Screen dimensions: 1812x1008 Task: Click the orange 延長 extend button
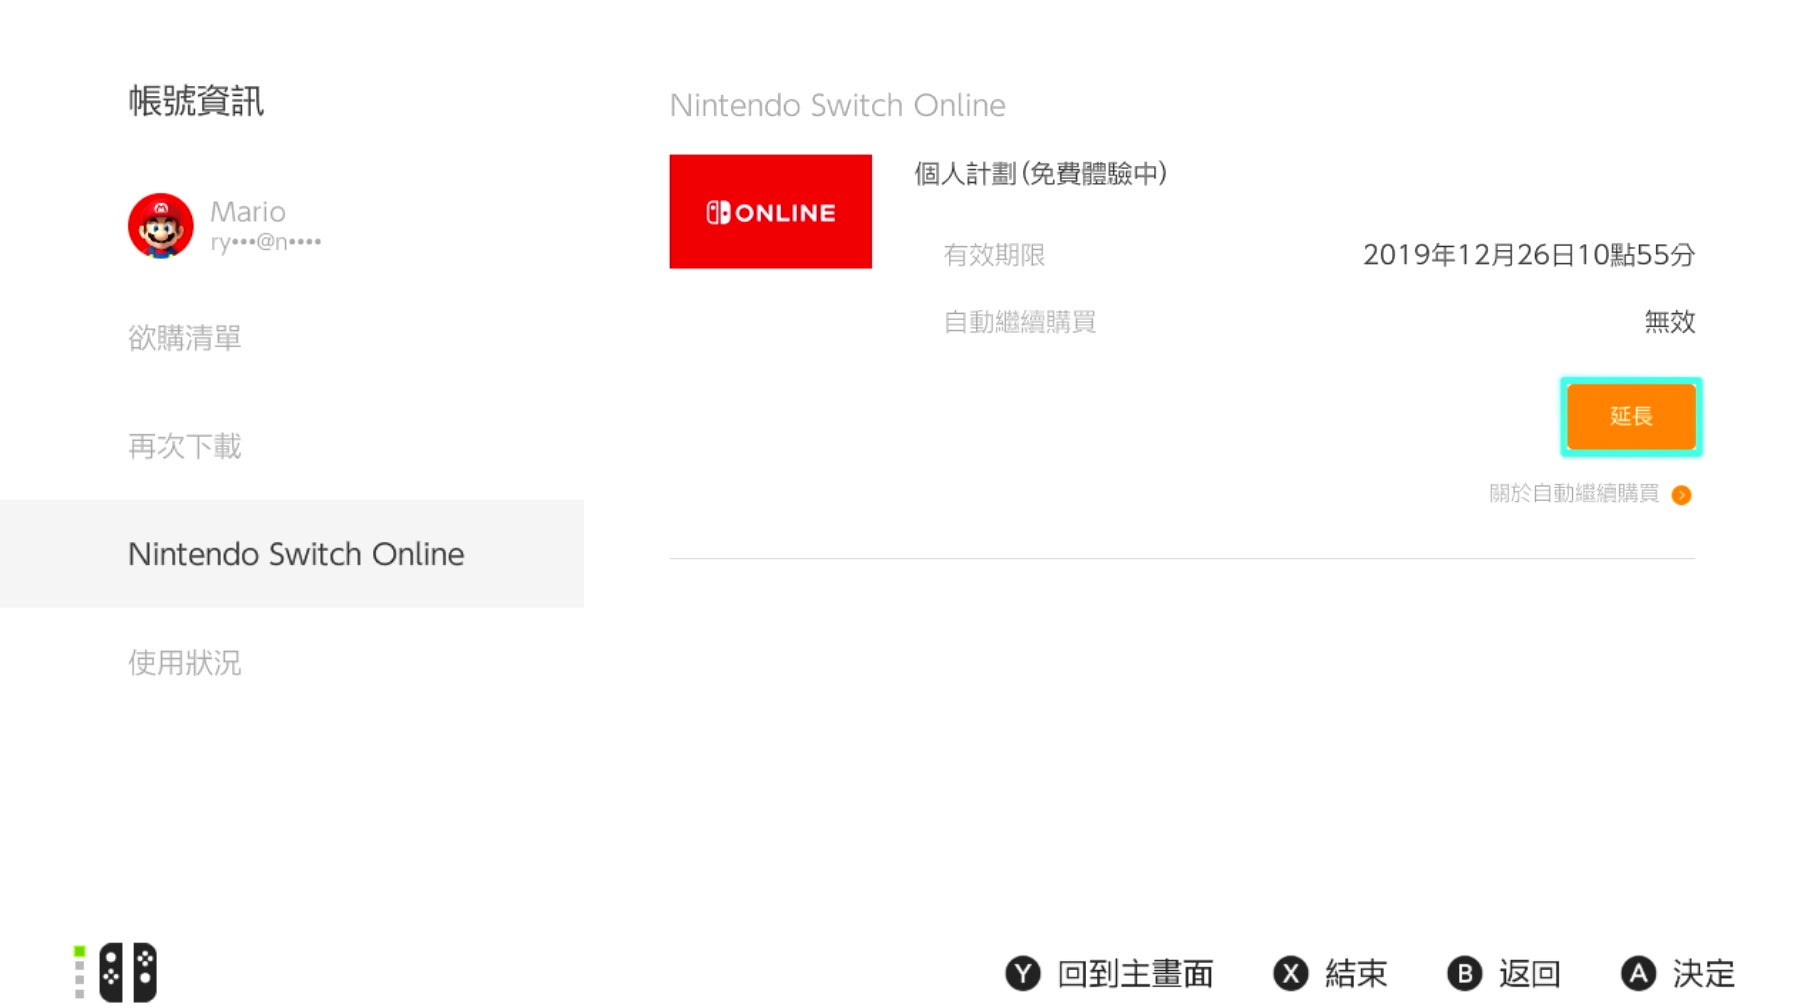[1631, 417]
